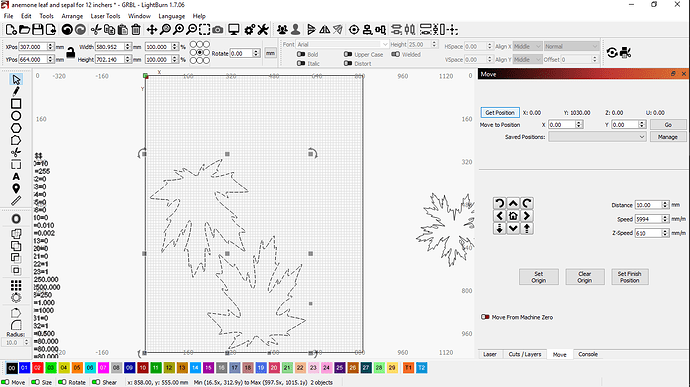
Task: Open the Font dropdown list
Action: (x=342, y=44)
